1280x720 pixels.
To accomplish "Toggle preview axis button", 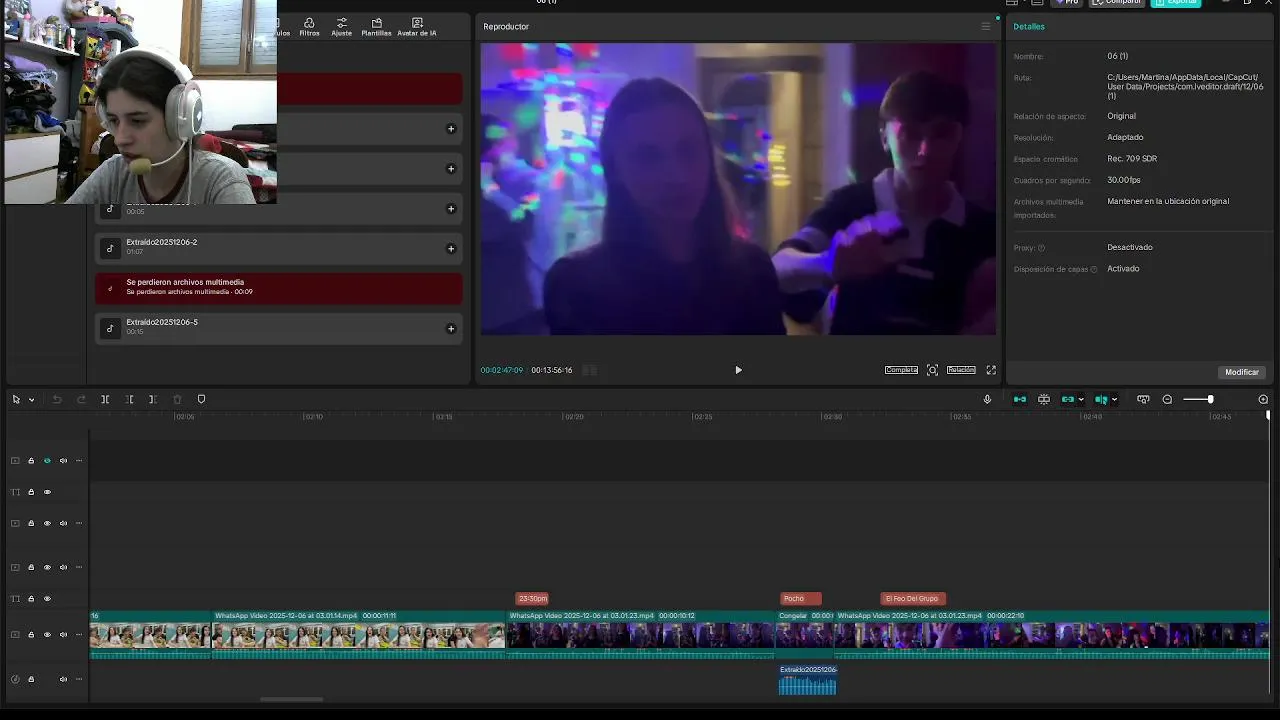I will click(x=1101, y=399).
